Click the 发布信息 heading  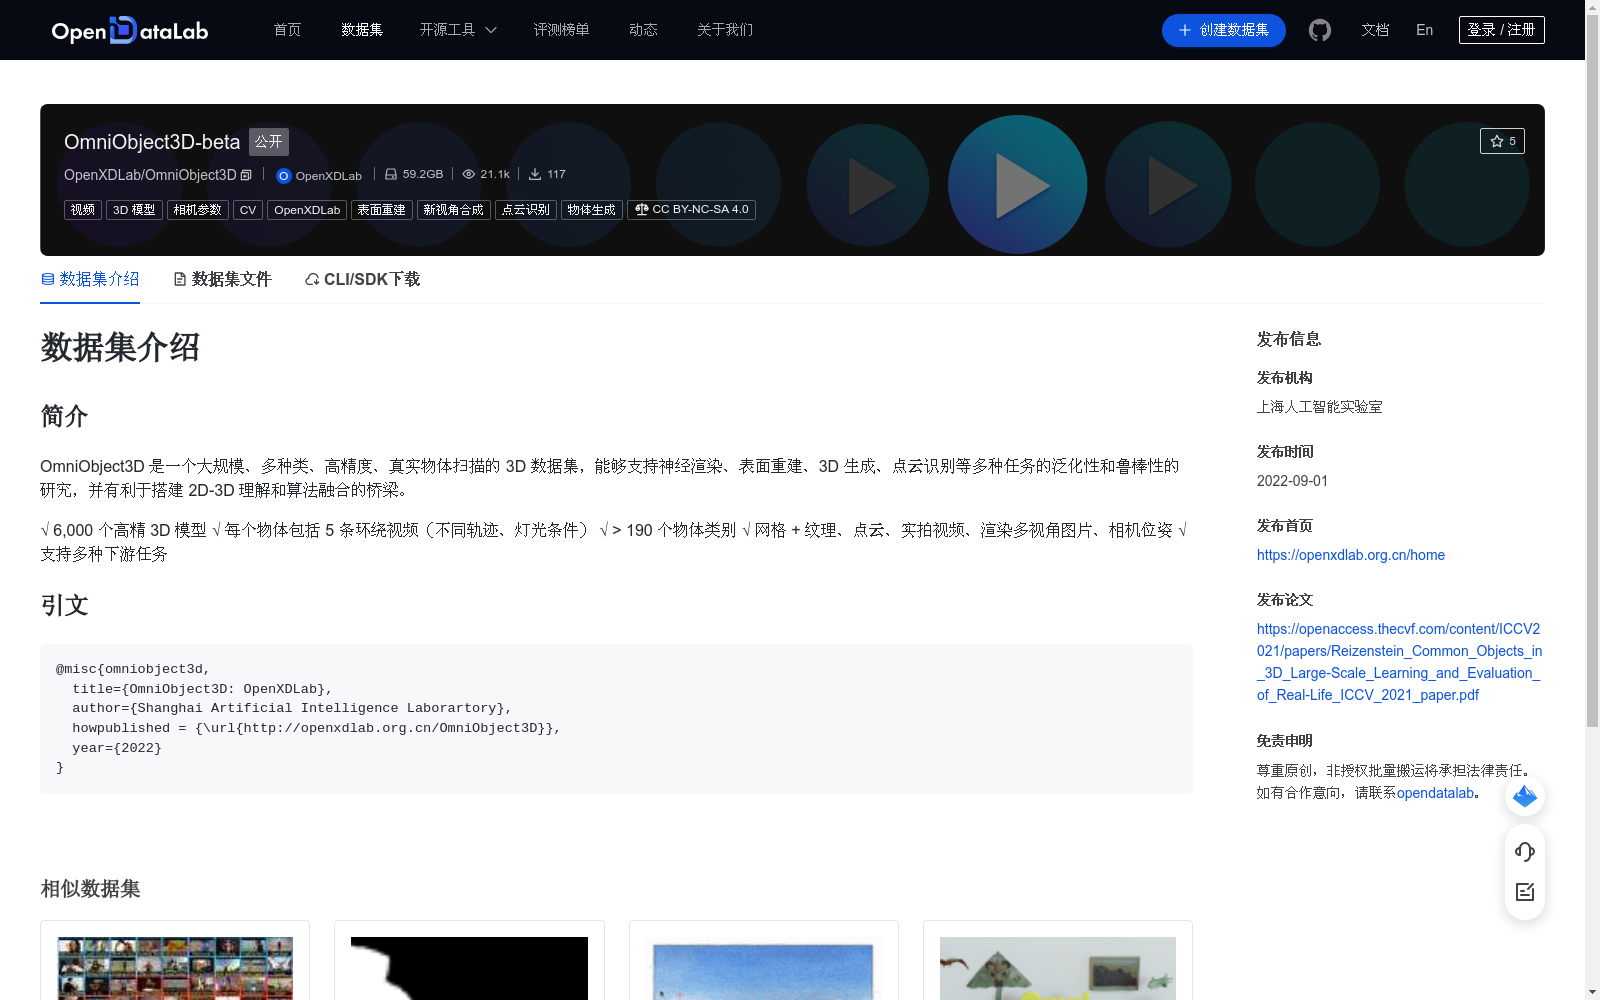1289,340
